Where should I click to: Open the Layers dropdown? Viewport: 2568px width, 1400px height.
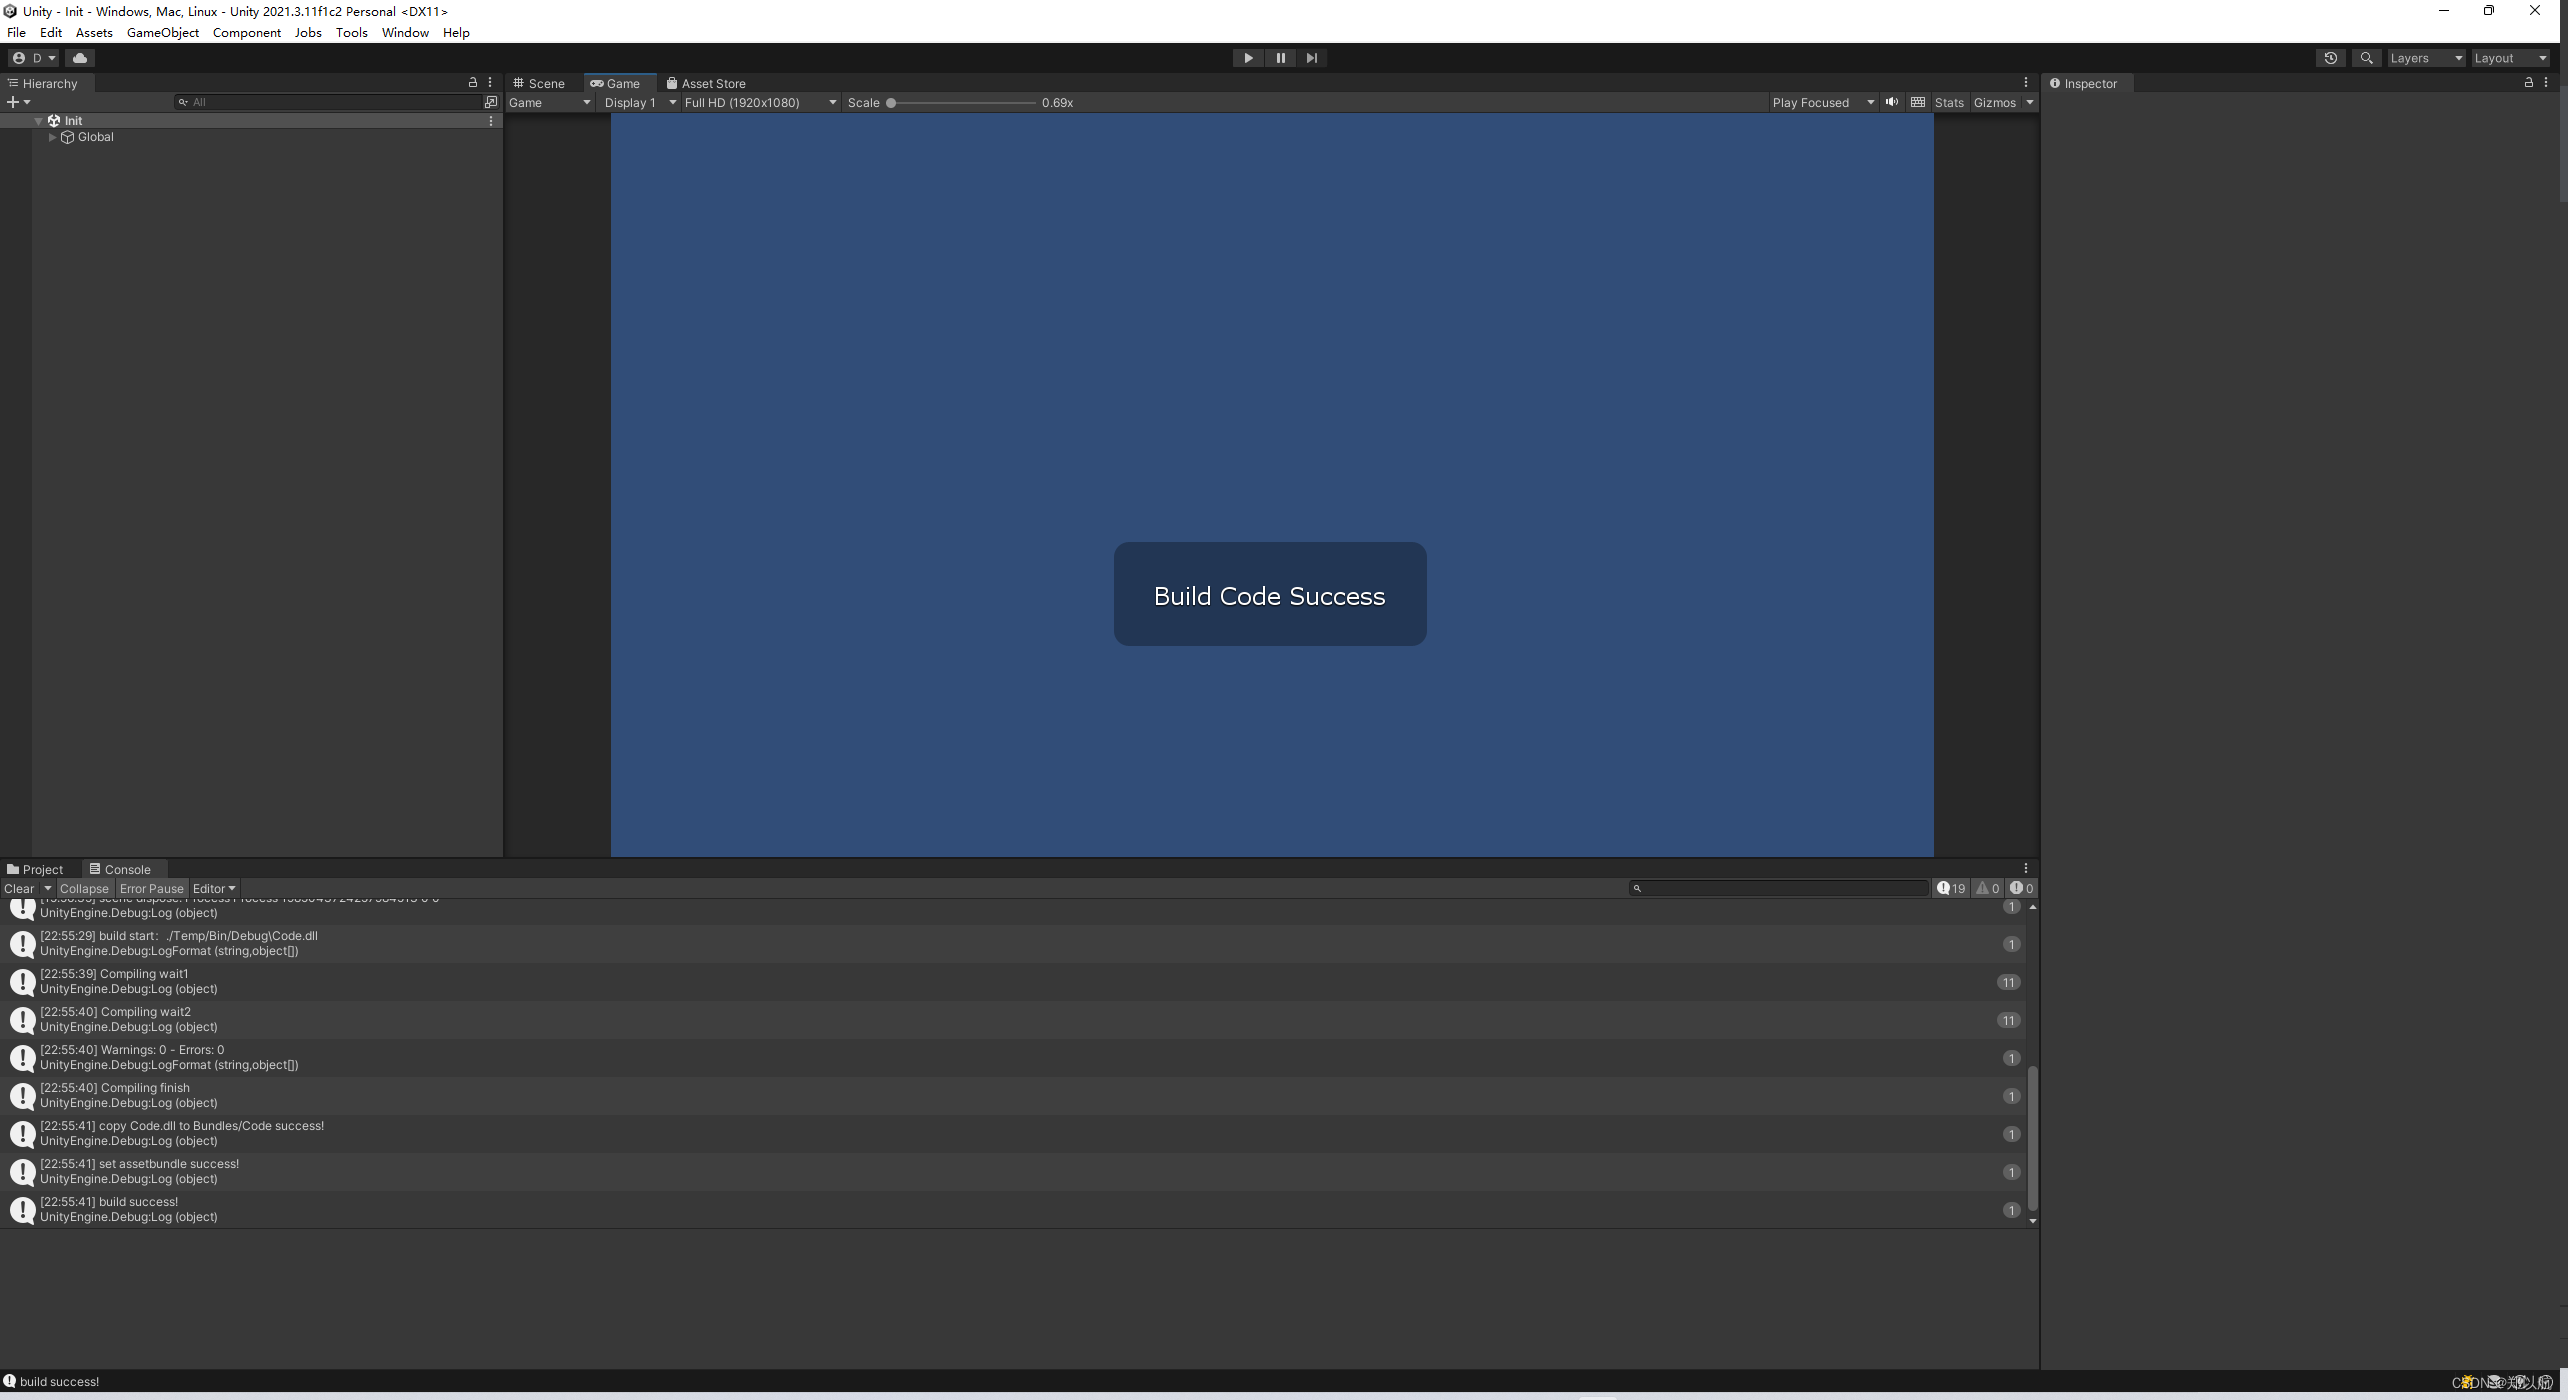[x=2425, y=58]
